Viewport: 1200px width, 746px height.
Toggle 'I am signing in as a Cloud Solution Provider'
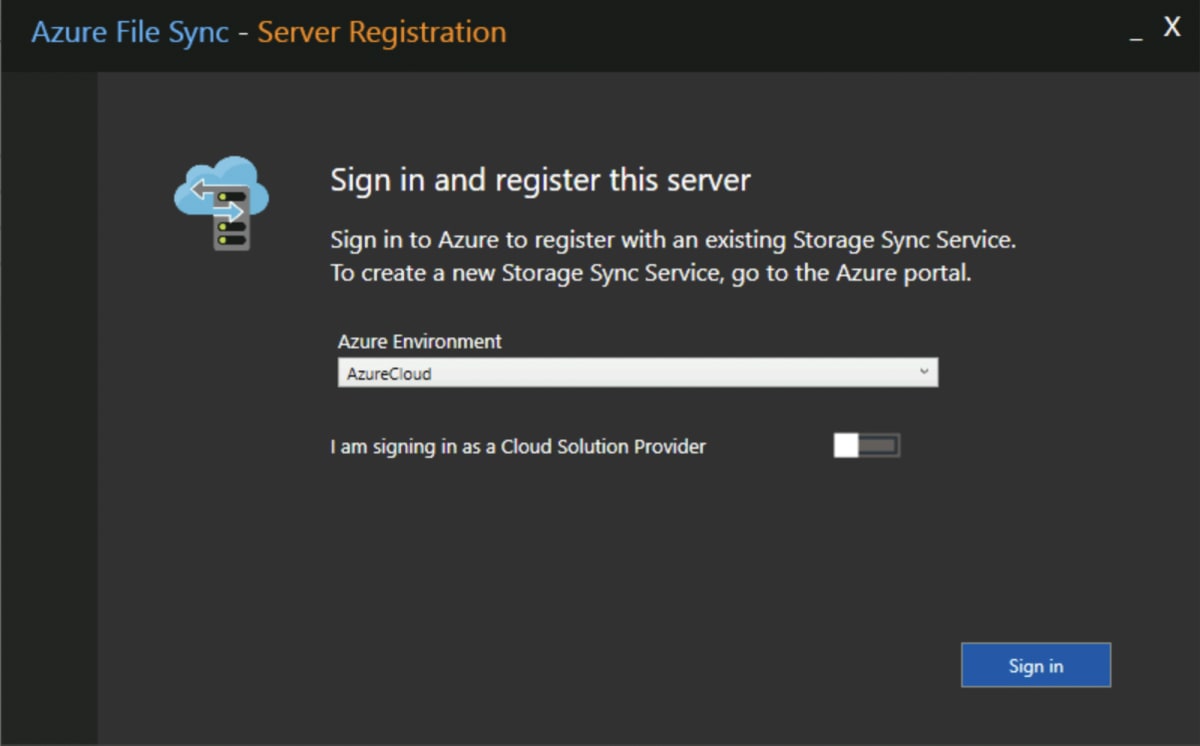pyautogui.click(x=866, y=444)
